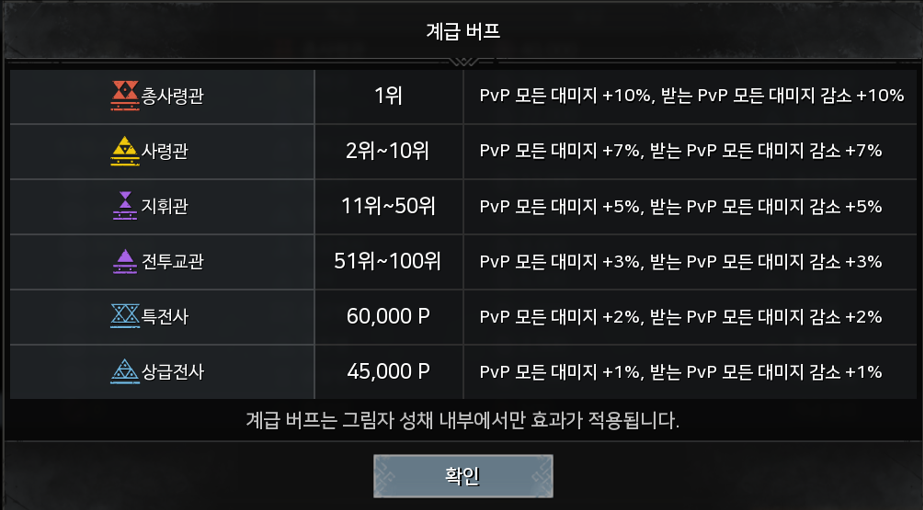Image resolution: width=923 pixels, height=510 pixels.
Task: Select the 51위~100위 rank range cell
Action: (x=388, y=261)
